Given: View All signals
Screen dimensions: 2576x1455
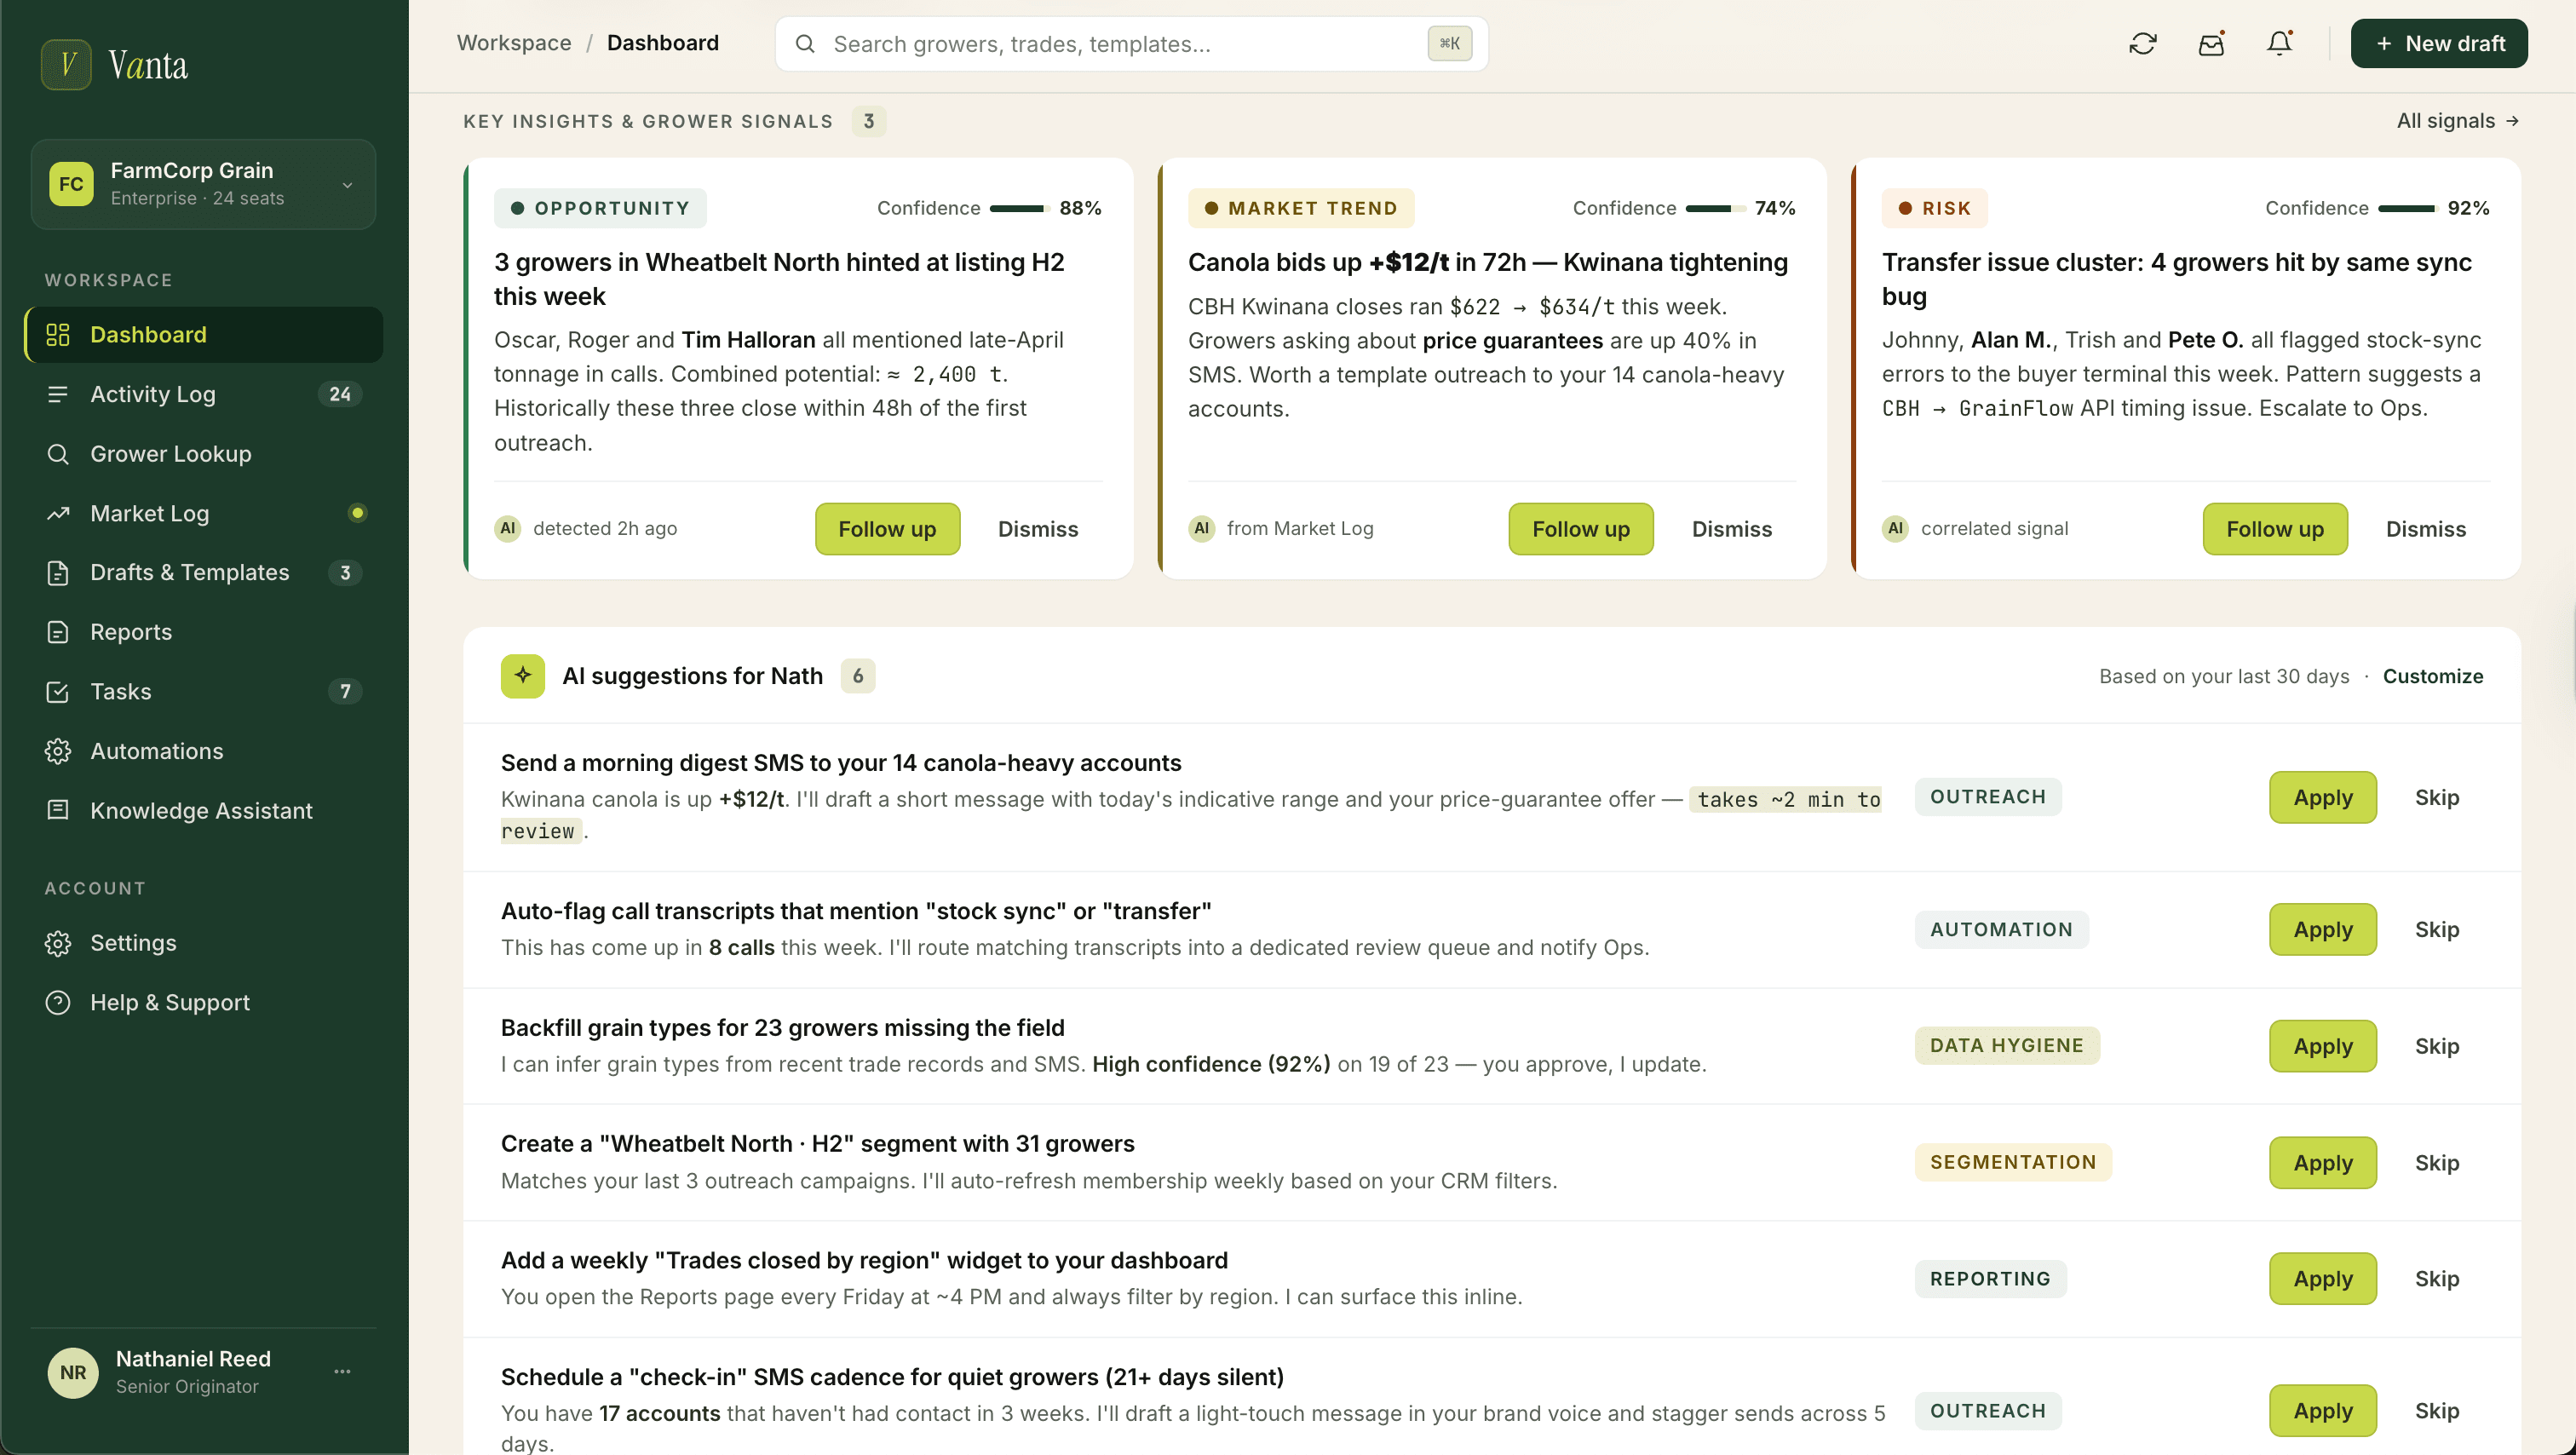Looking at the screenshot, I should 2455,121.
